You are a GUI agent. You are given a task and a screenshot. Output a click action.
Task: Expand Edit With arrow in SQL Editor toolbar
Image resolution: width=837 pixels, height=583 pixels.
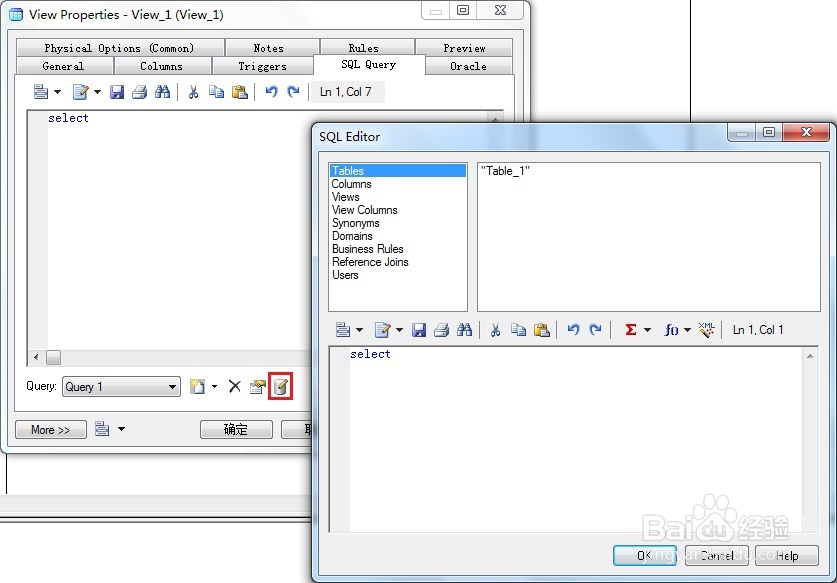pos(399,330)
